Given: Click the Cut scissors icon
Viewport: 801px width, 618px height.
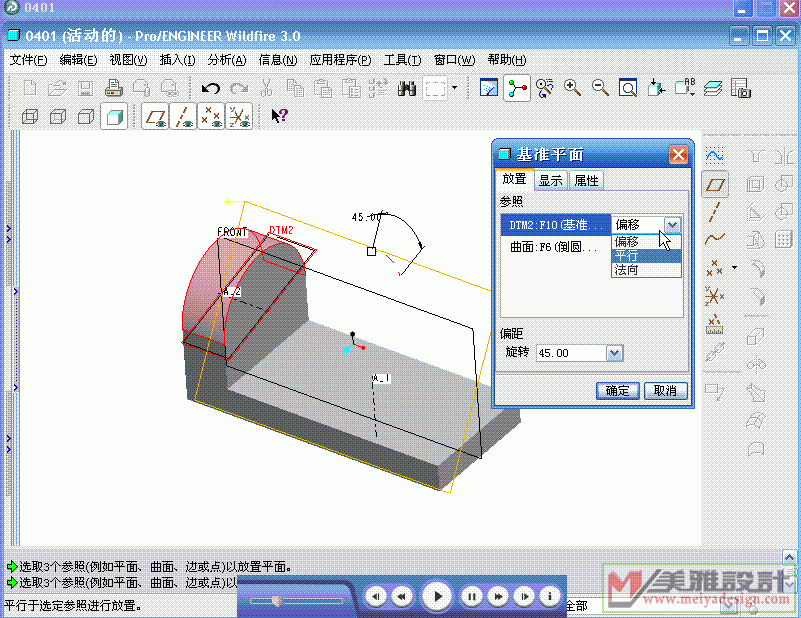Looking at the screenshot, I should [266, 88].
